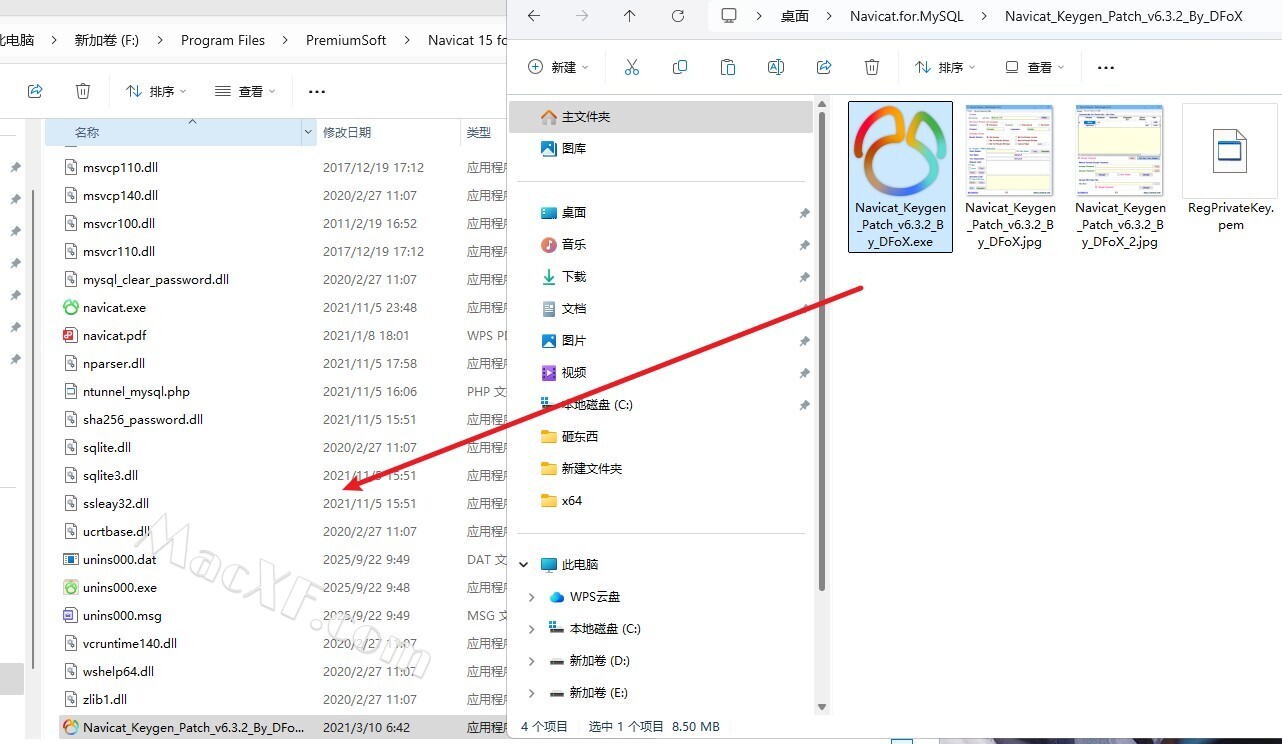Image resolution: width=1282 pixels, height=744 pixels.
Task: Click the Share icon in left window toolbar
Action: click(x=35, y=91)
